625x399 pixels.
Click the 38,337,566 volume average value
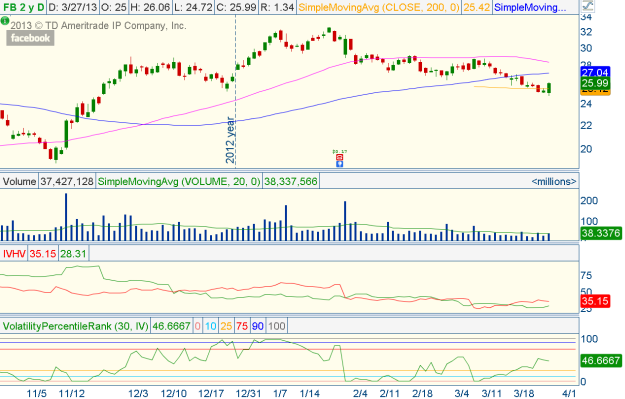[x=291, y=181]
